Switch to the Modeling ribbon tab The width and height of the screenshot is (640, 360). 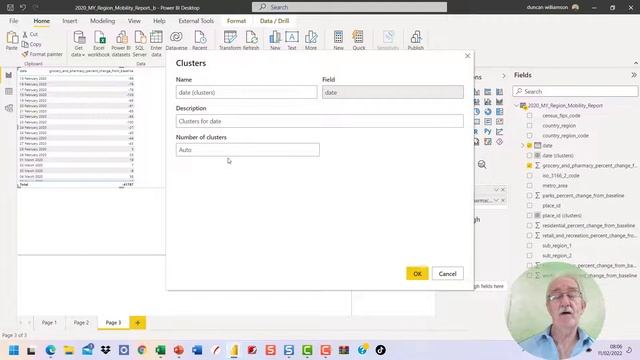(x=102, y=21)
